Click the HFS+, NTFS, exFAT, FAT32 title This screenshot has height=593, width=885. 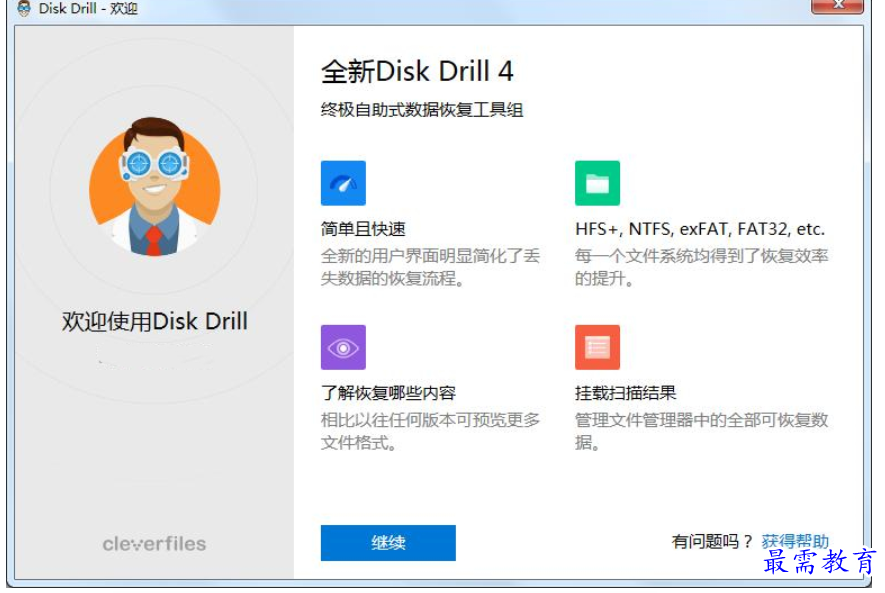click(700, 229)
